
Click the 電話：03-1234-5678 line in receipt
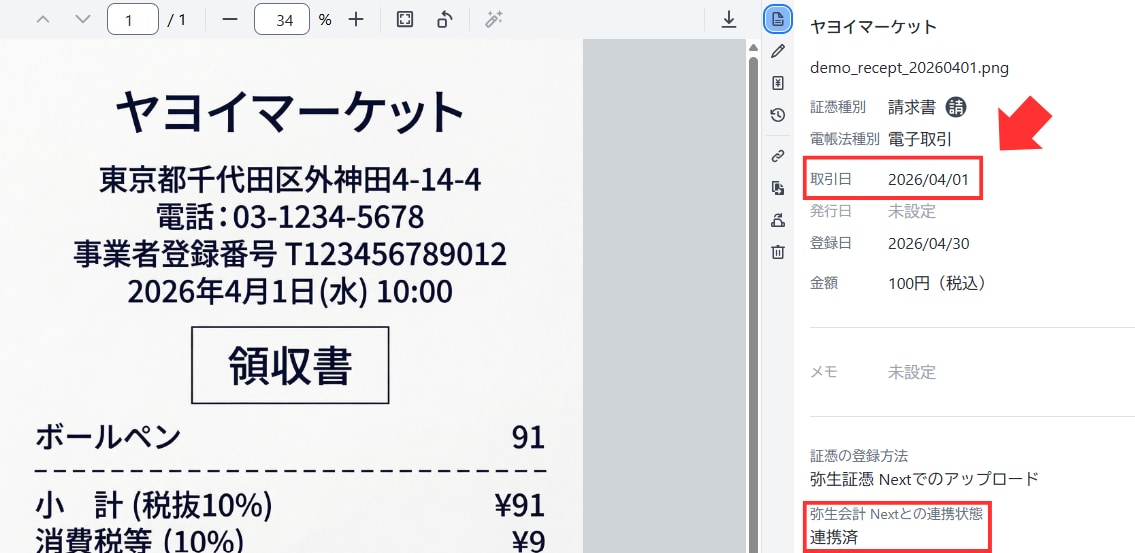pos(290,216)
